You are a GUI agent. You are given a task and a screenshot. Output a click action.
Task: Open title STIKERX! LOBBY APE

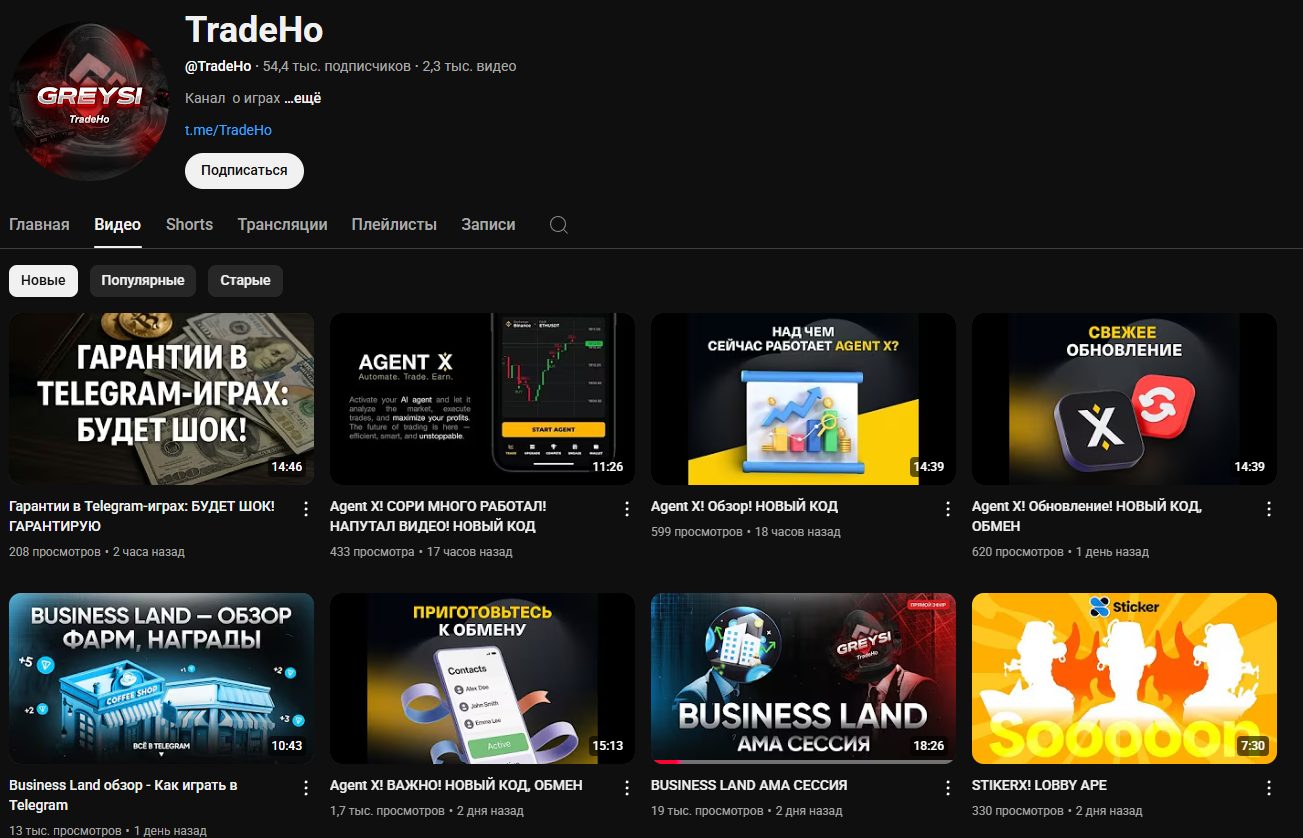click(1039, 785)
